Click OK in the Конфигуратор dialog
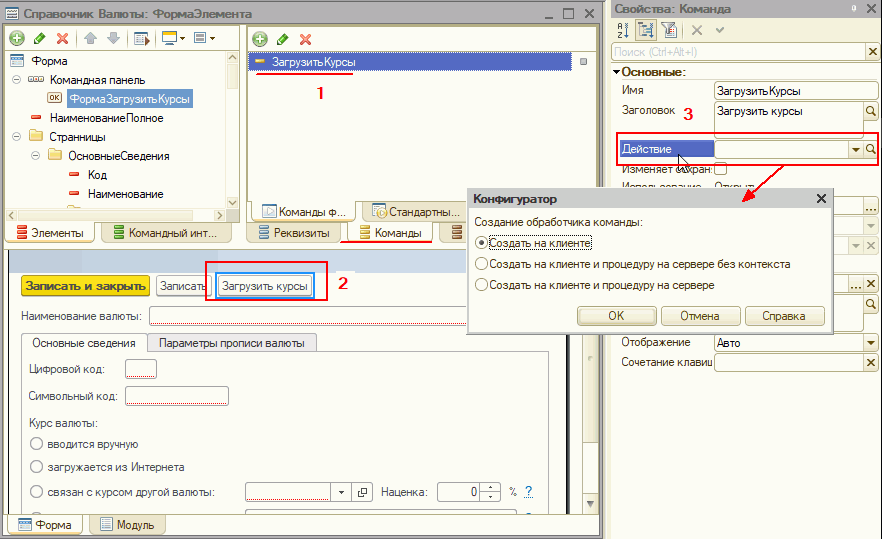The height and width of the screenshot is (539, 882). [x=616, y=316]
